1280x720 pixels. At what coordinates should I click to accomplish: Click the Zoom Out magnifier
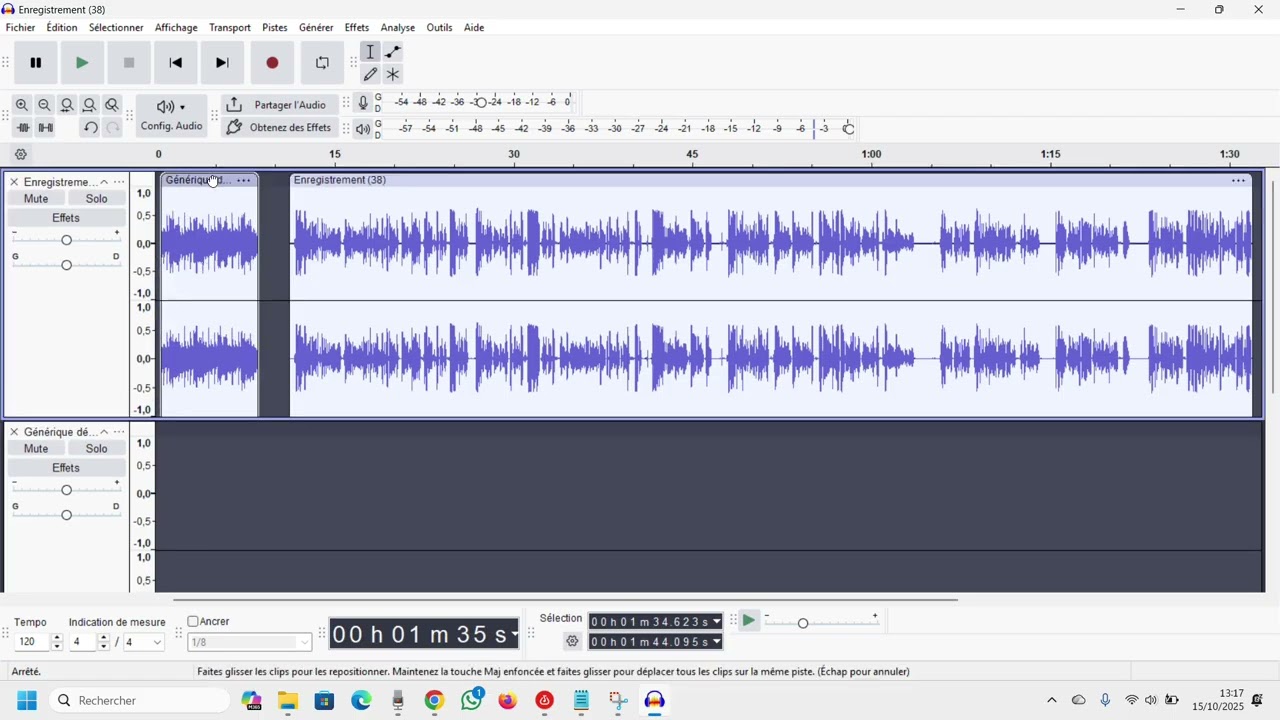point(44,105)
